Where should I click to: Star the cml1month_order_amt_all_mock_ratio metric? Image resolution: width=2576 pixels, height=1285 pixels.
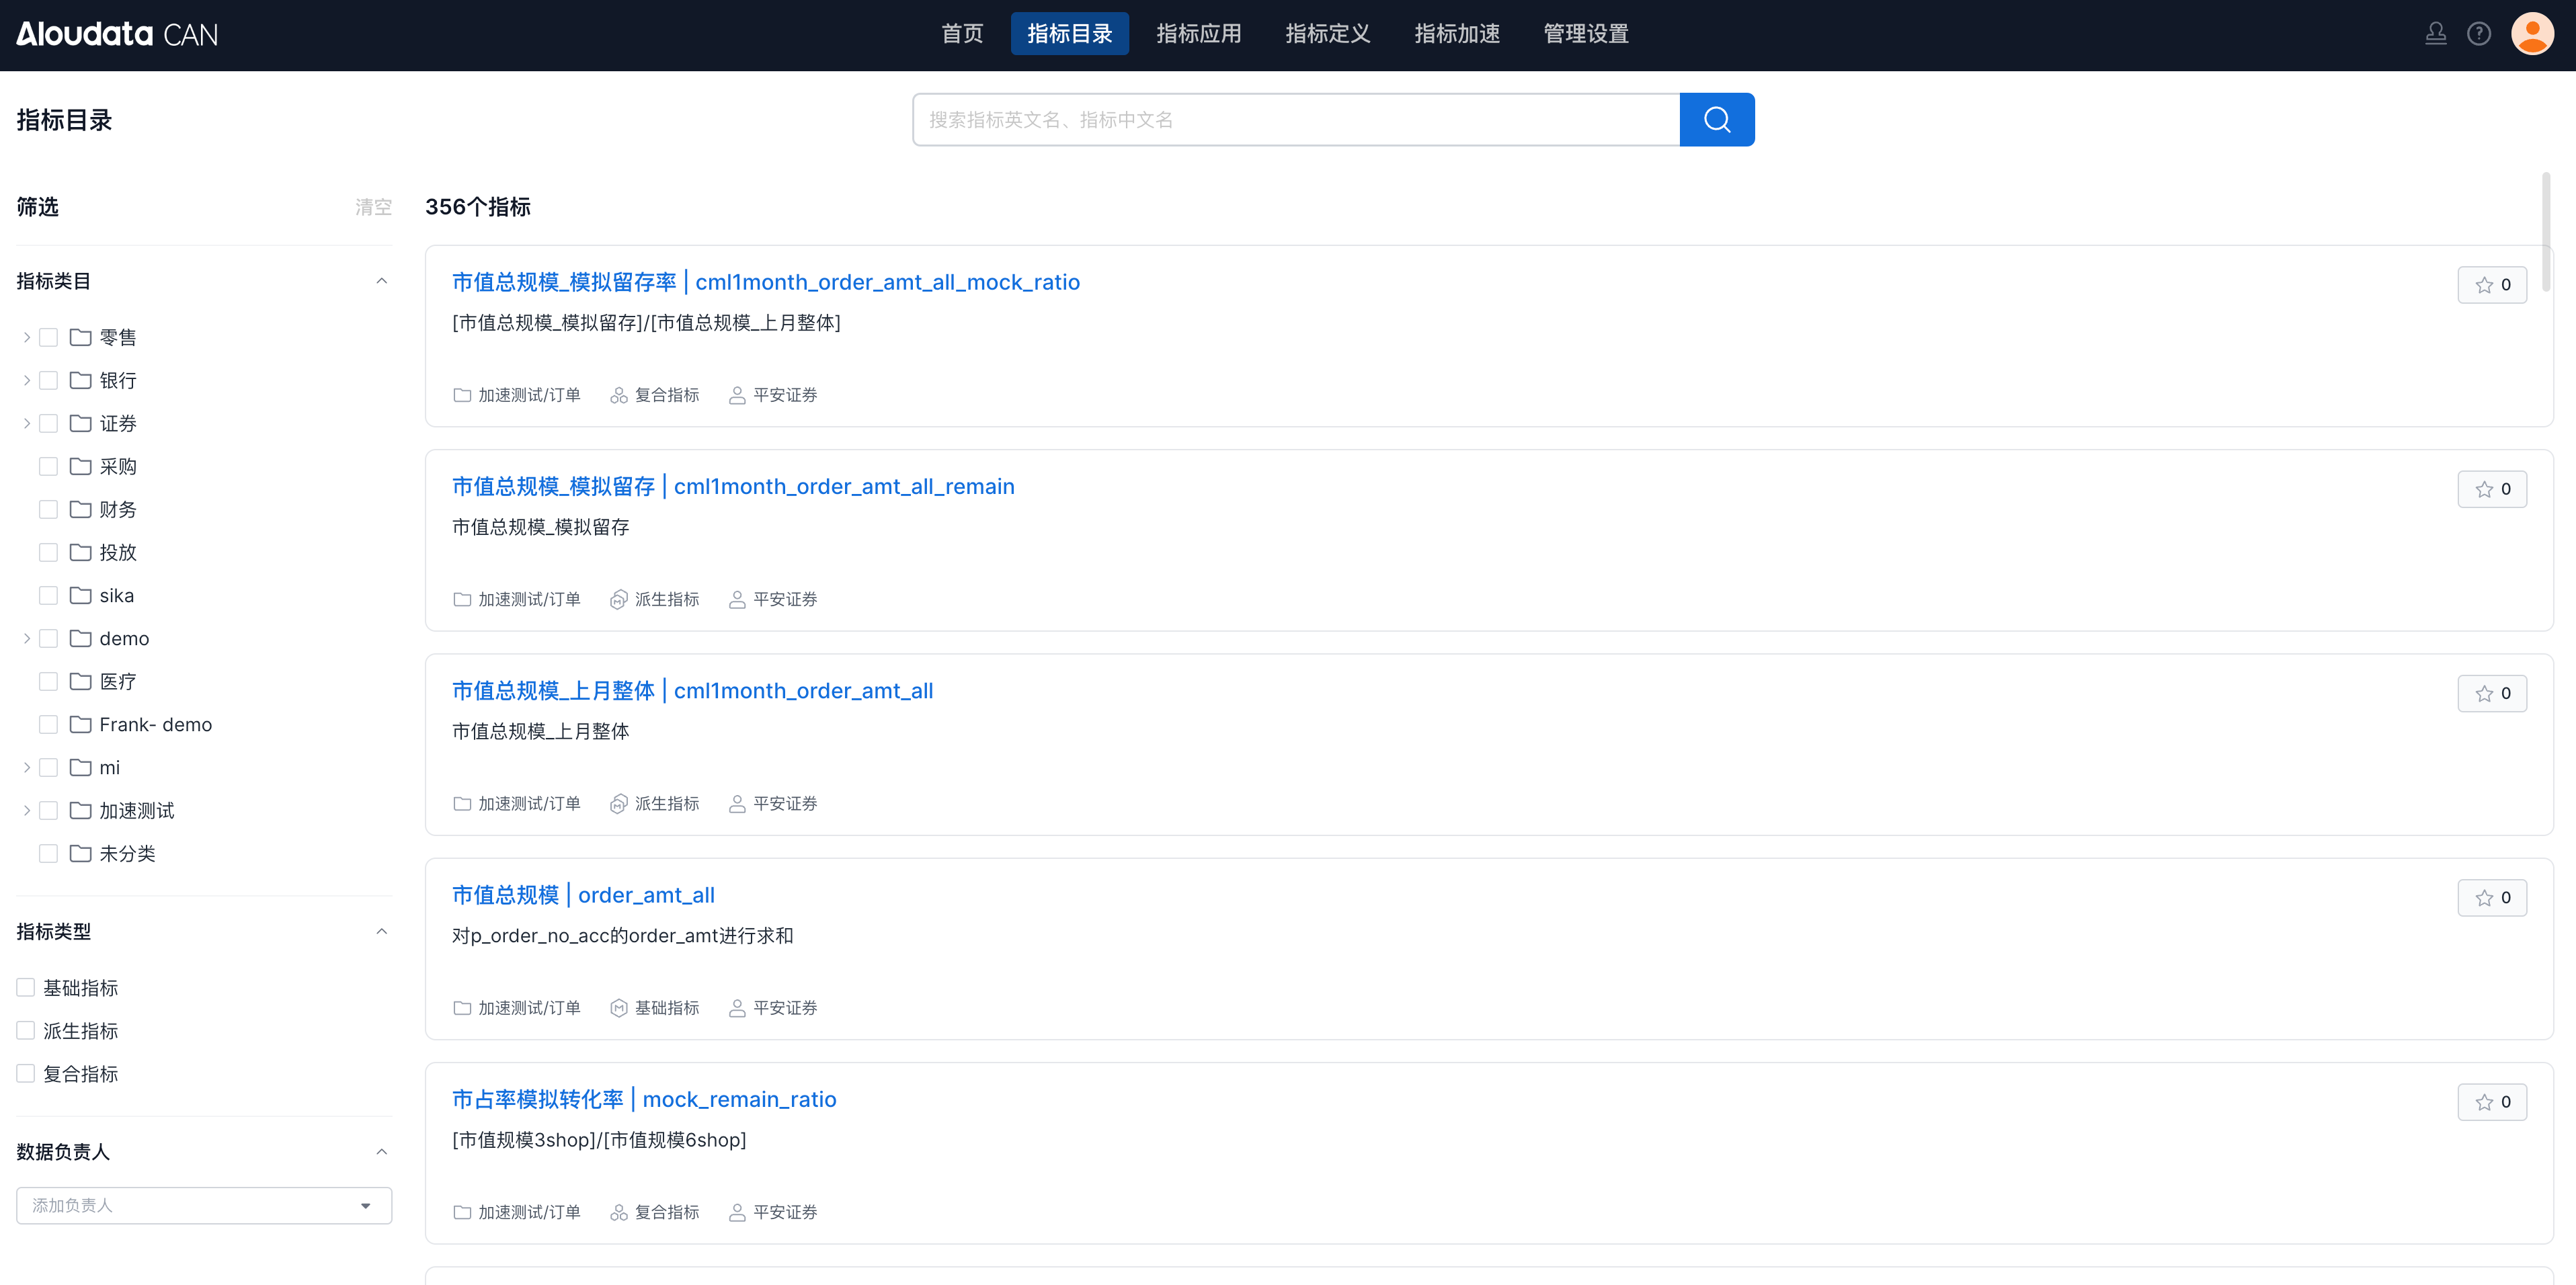[2491, 285]
